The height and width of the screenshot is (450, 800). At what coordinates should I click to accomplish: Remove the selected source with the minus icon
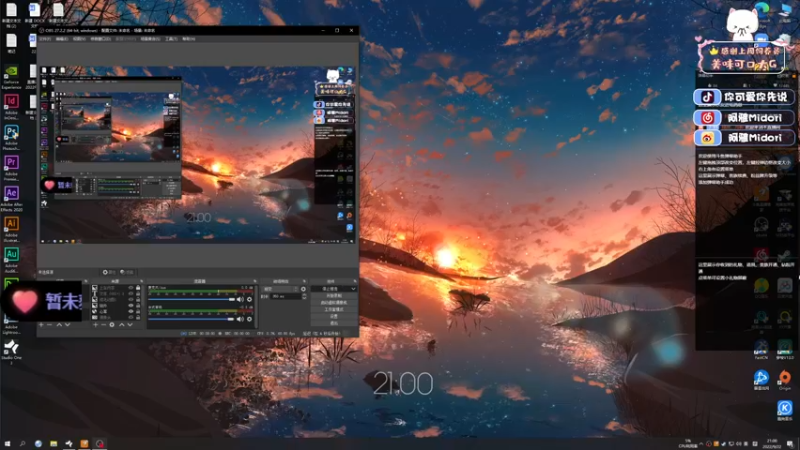pos(104,324)
